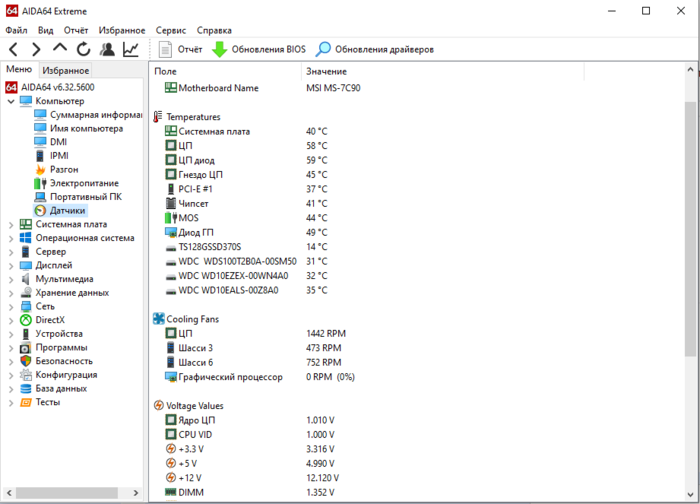The width and height of the screenshot is (700, 504).
Task: Open the Избранное menu in the menu bar
Action: [x=122, y=30]
